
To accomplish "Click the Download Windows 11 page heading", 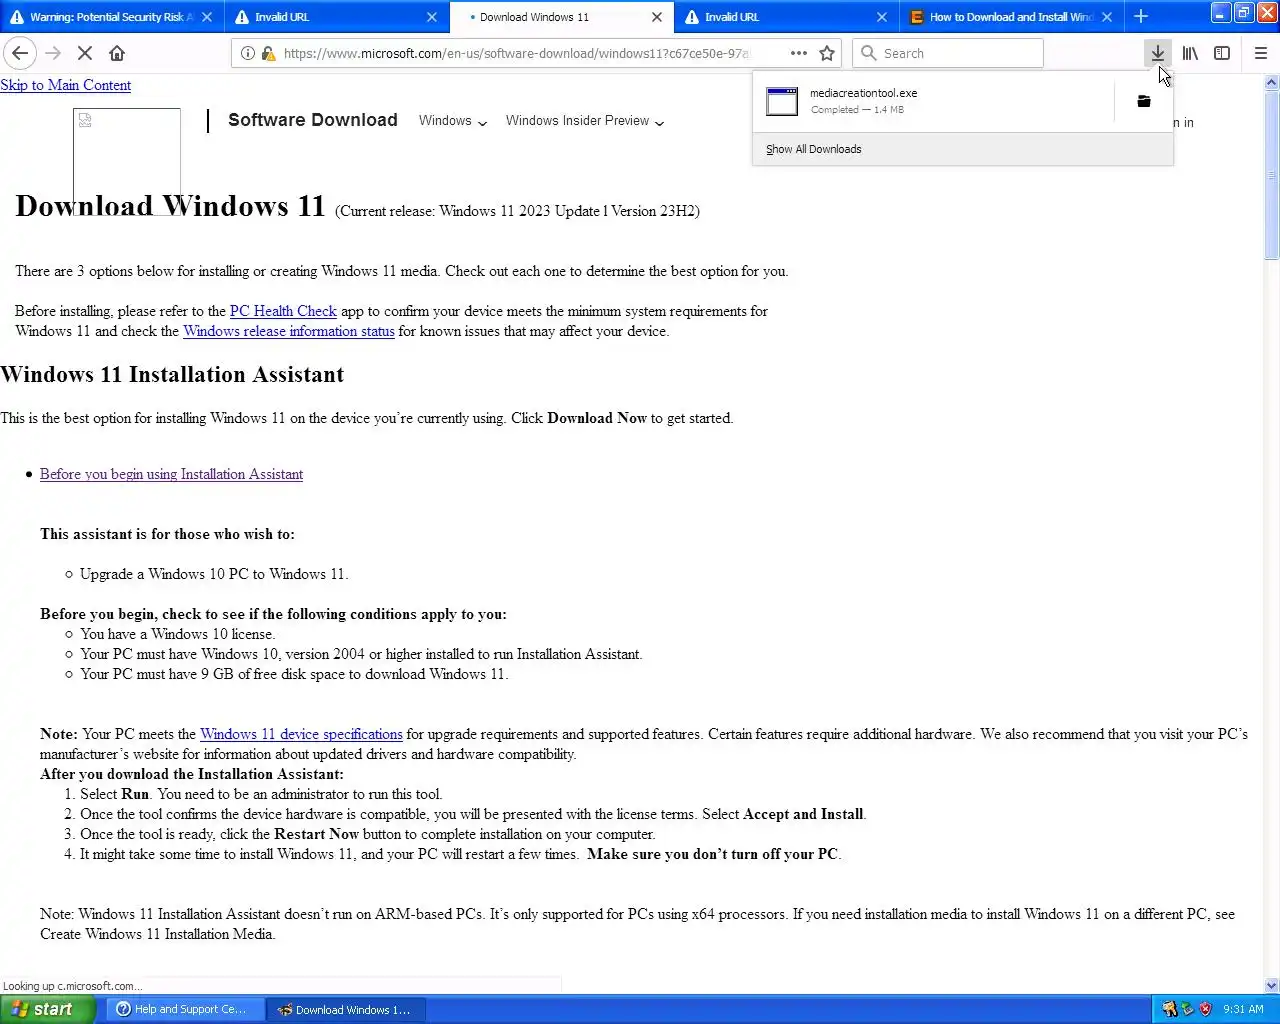I will [170, 206].
